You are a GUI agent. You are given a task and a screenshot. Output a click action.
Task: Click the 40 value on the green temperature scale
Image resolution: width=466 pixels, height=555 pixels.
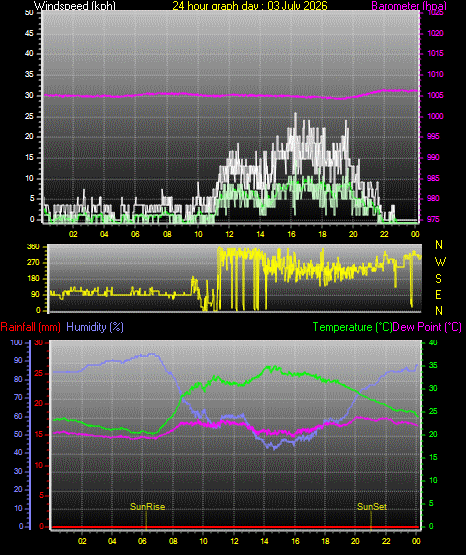[x=433, y=342]
